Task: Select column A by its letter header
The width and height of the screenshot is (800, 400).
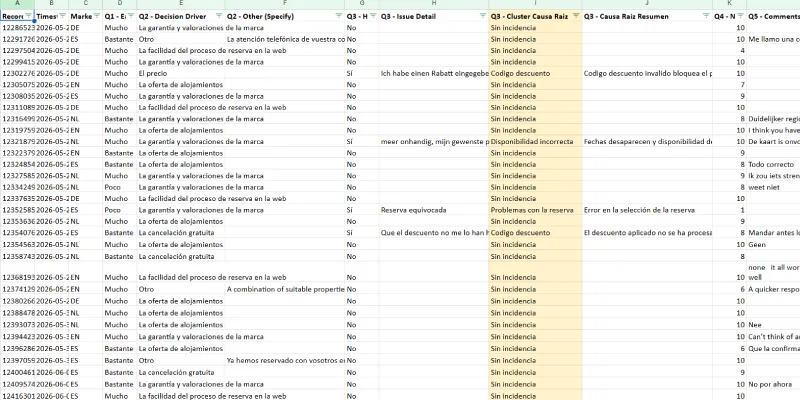Action: tap(17, 4)
